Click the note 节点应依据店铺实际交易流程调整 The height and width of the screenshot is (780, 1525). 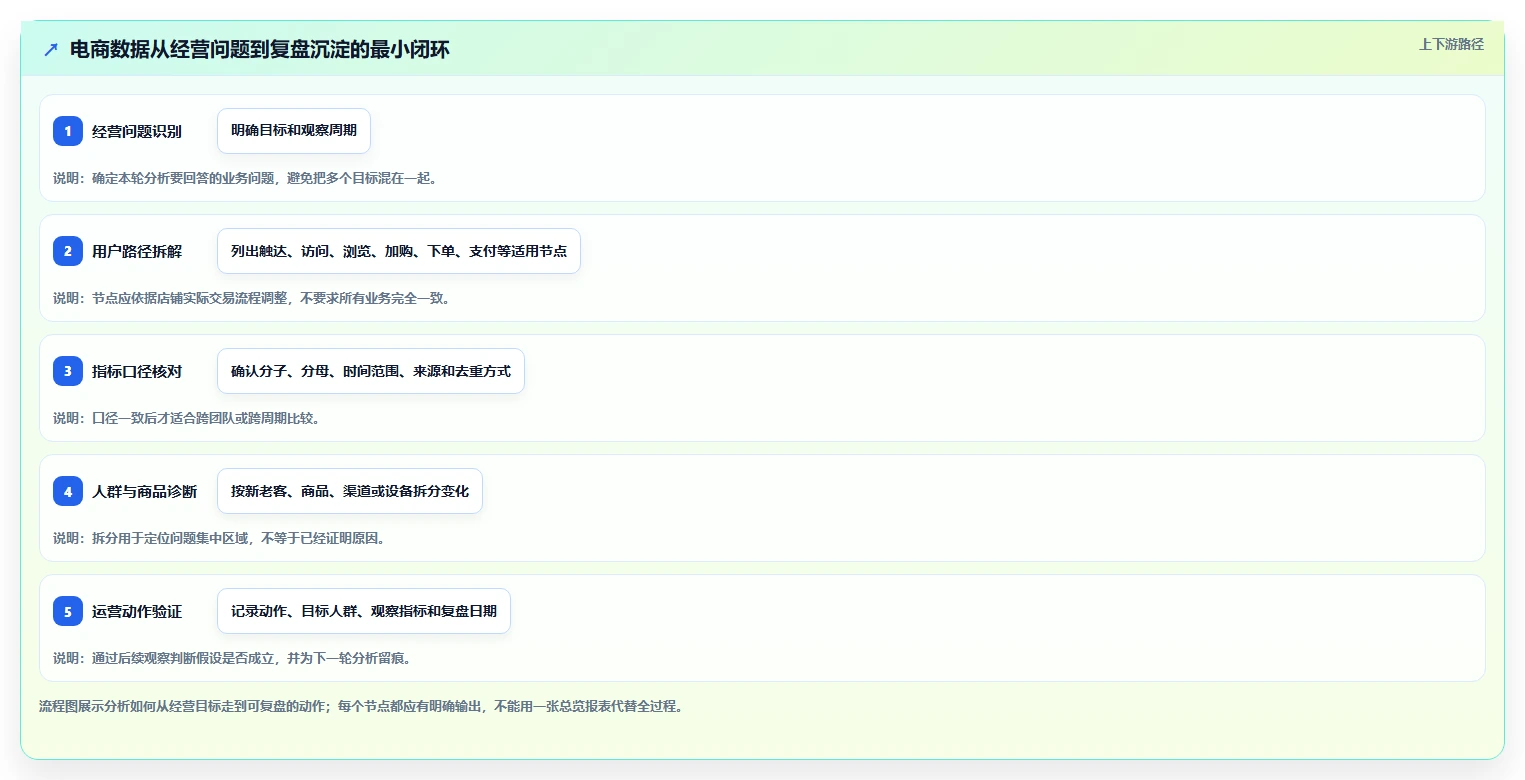pos(252,298)
